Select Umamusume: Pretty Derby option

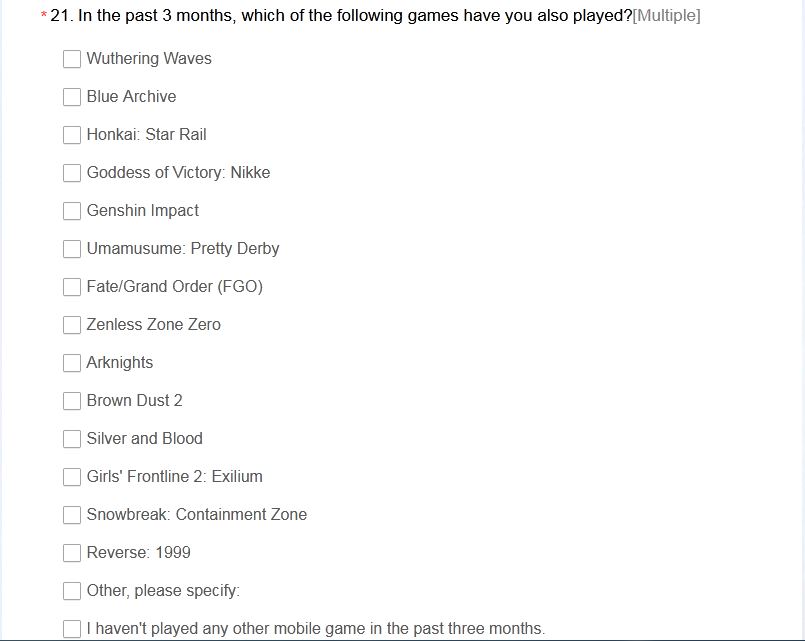(72, 249)
